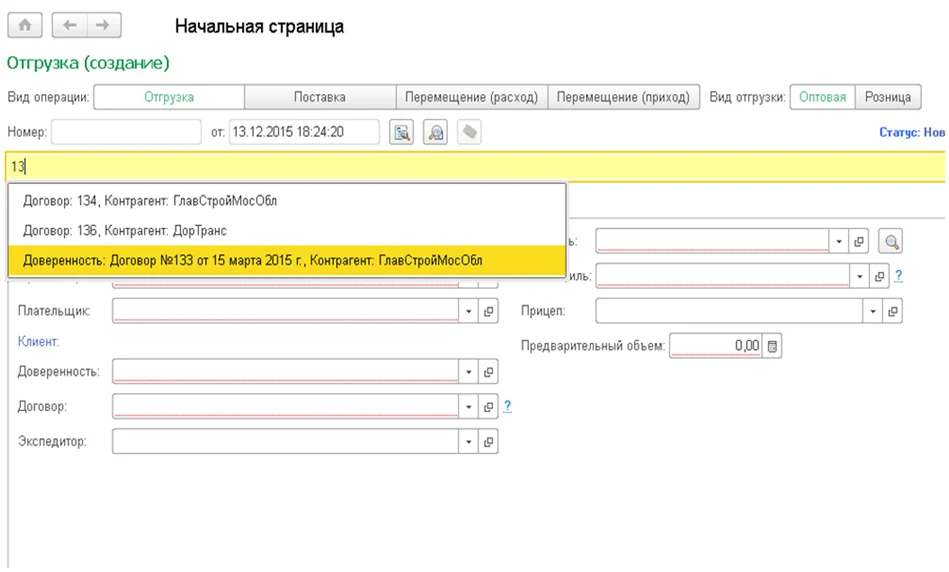This screenshot has height=572, width=949.
Task: Choose the Розница shipment type
Action: (x=886, y=97)
